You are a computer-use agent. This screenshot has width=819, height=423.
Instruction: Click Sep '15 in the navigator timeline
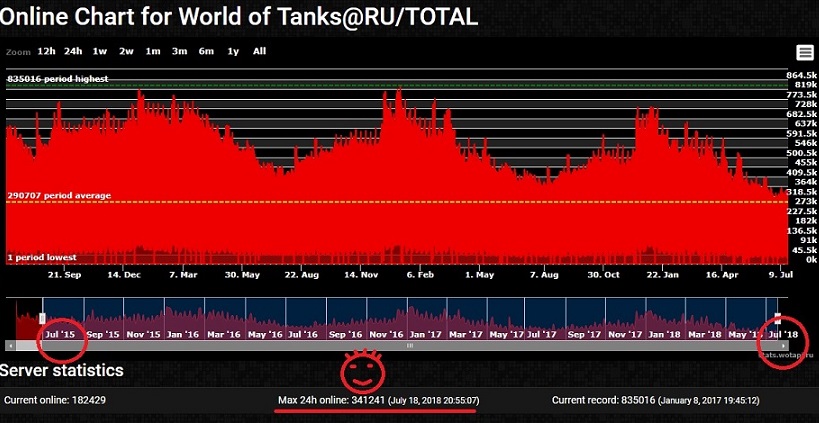(x=103, y=334)
